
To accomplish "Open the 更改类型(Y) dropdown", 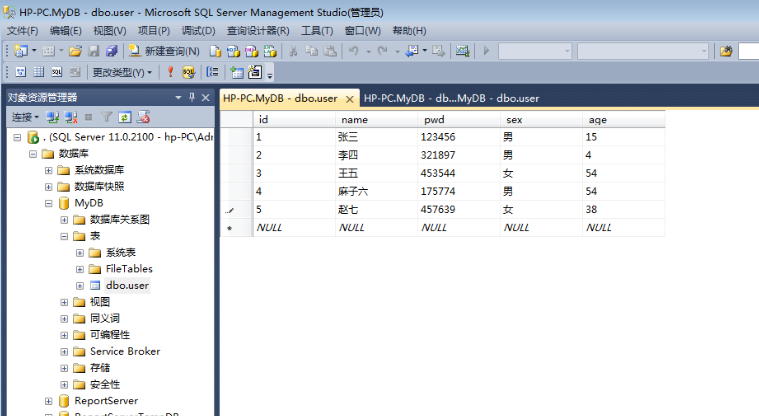I will coord(122,72).
